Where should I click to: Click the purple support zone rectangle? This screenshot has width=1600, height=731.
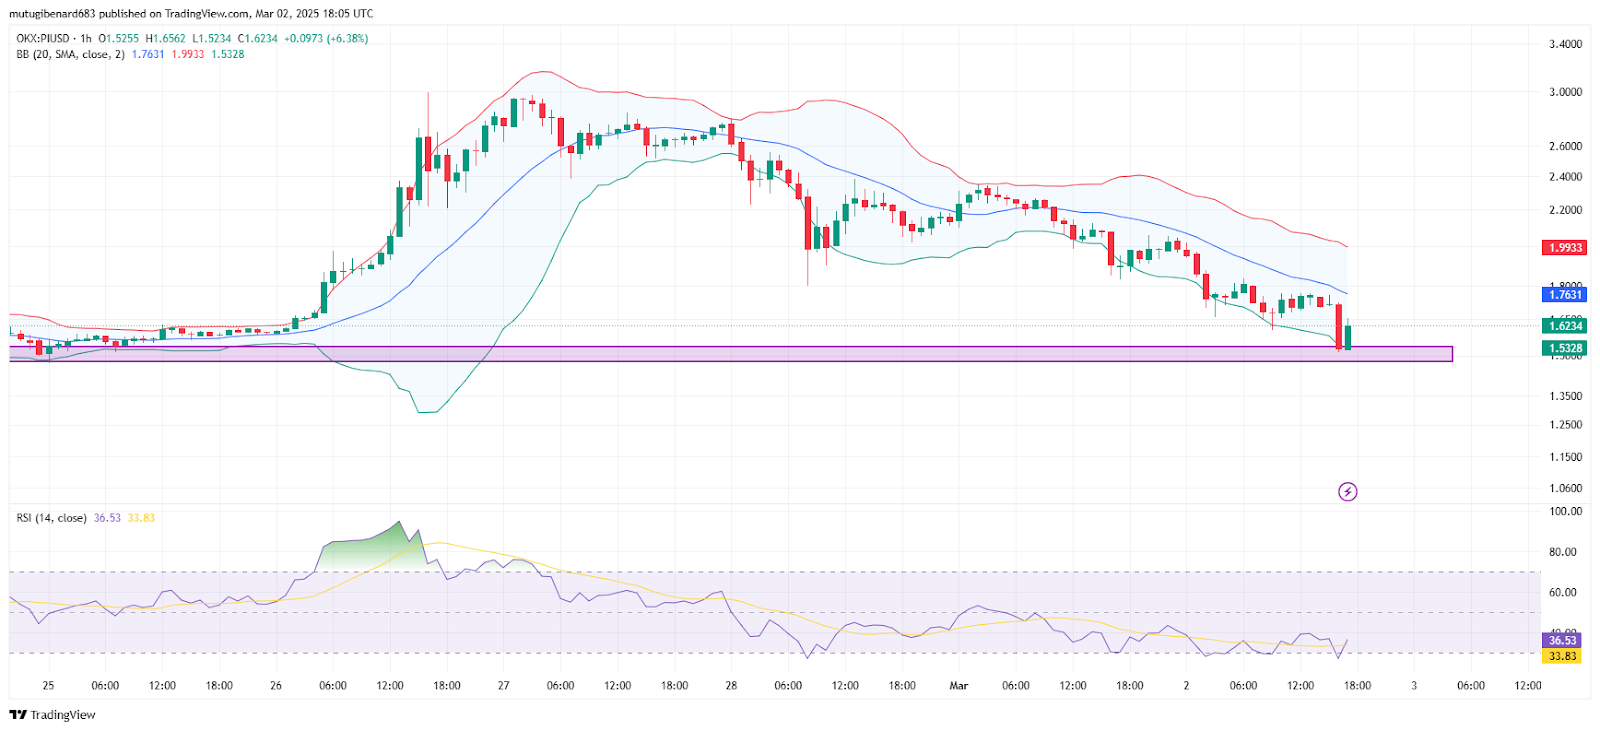point(730,354)
